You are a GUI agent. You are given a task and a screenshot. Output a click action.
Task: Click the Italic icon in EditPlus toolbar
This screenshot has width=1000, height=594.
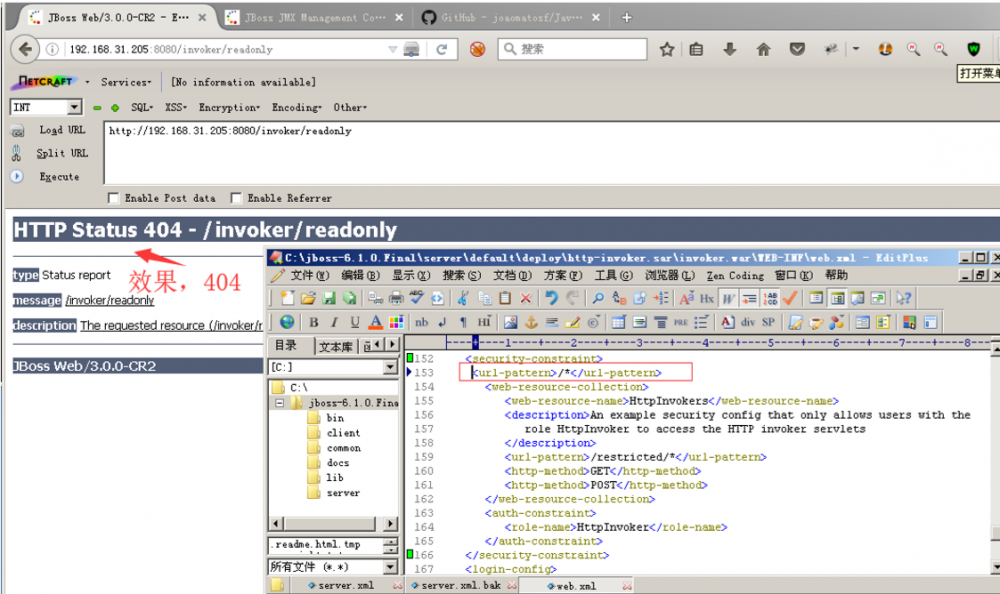[x=334, y=322]
